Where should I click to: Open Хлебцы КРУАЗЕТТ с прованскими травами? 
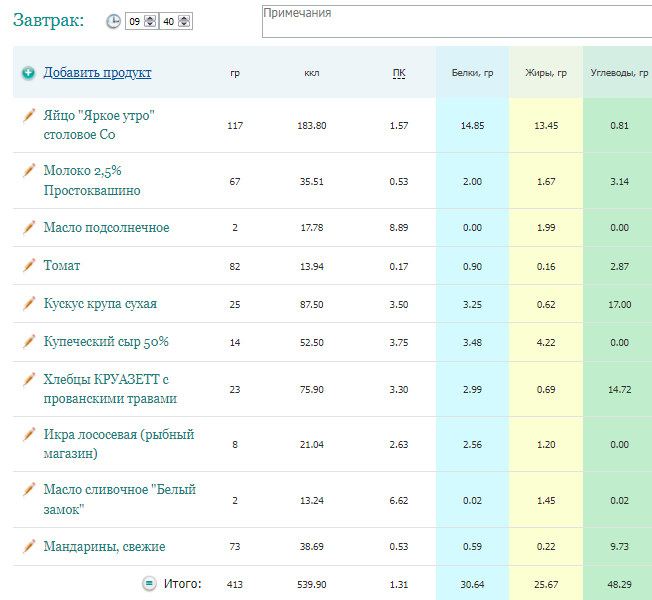[x=110, y=389]
